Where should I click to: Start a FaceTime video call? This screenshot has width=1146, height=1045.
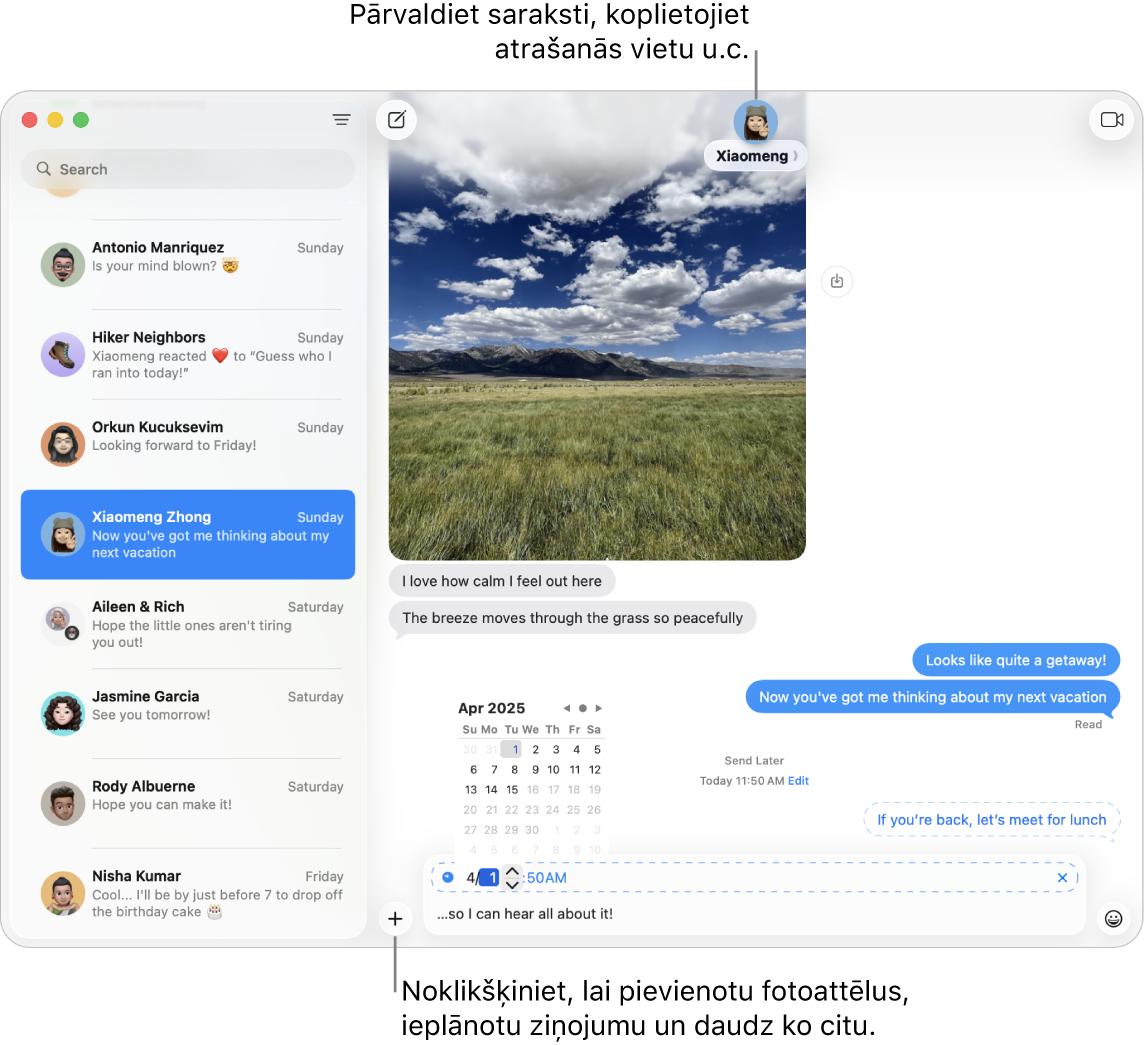click(x=1112, y=119)
